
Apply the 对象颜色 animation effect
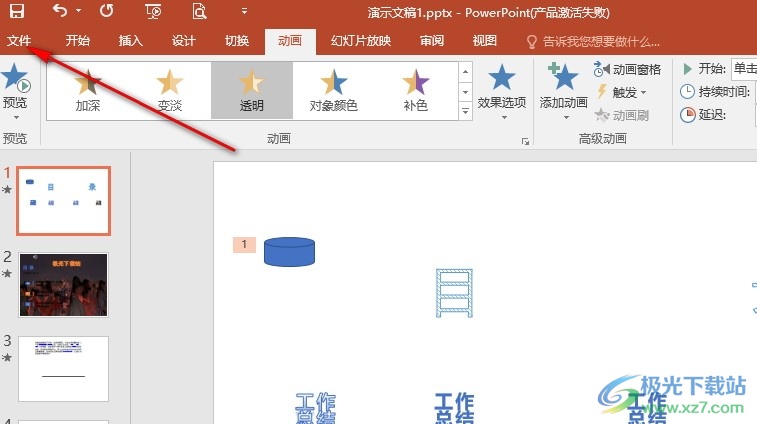point(333,91)
